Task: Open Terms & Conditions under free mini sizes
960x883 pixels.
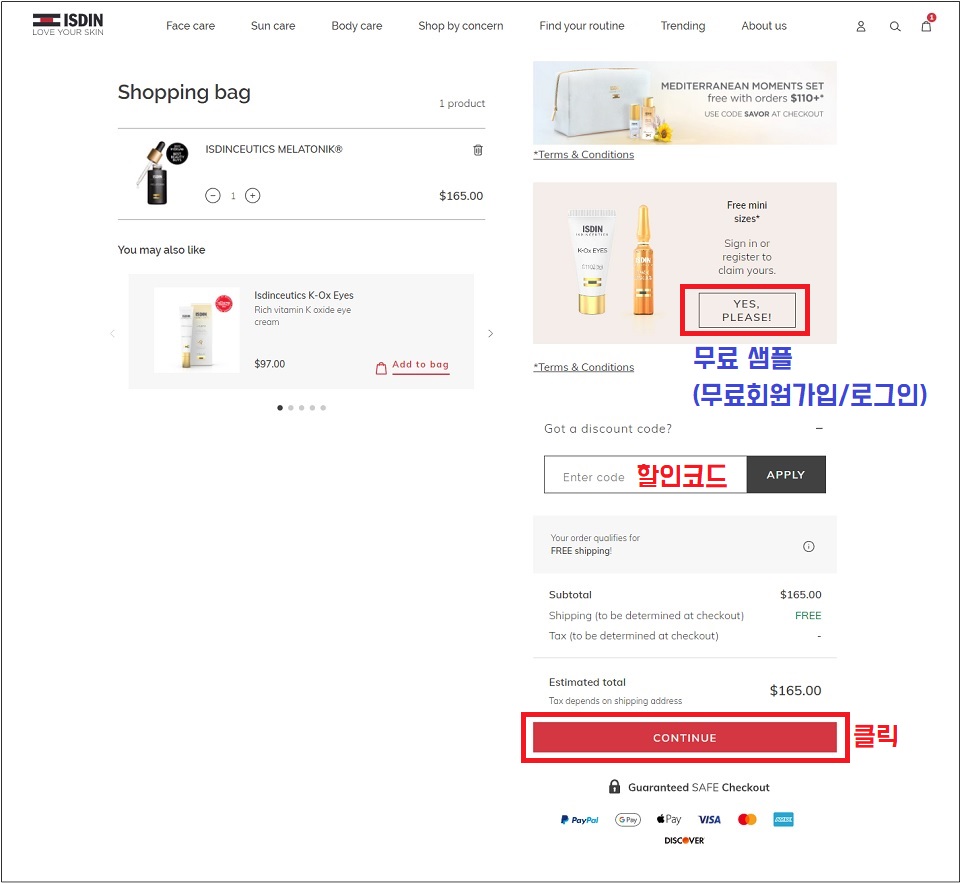Action: click(x=583, y=367)
